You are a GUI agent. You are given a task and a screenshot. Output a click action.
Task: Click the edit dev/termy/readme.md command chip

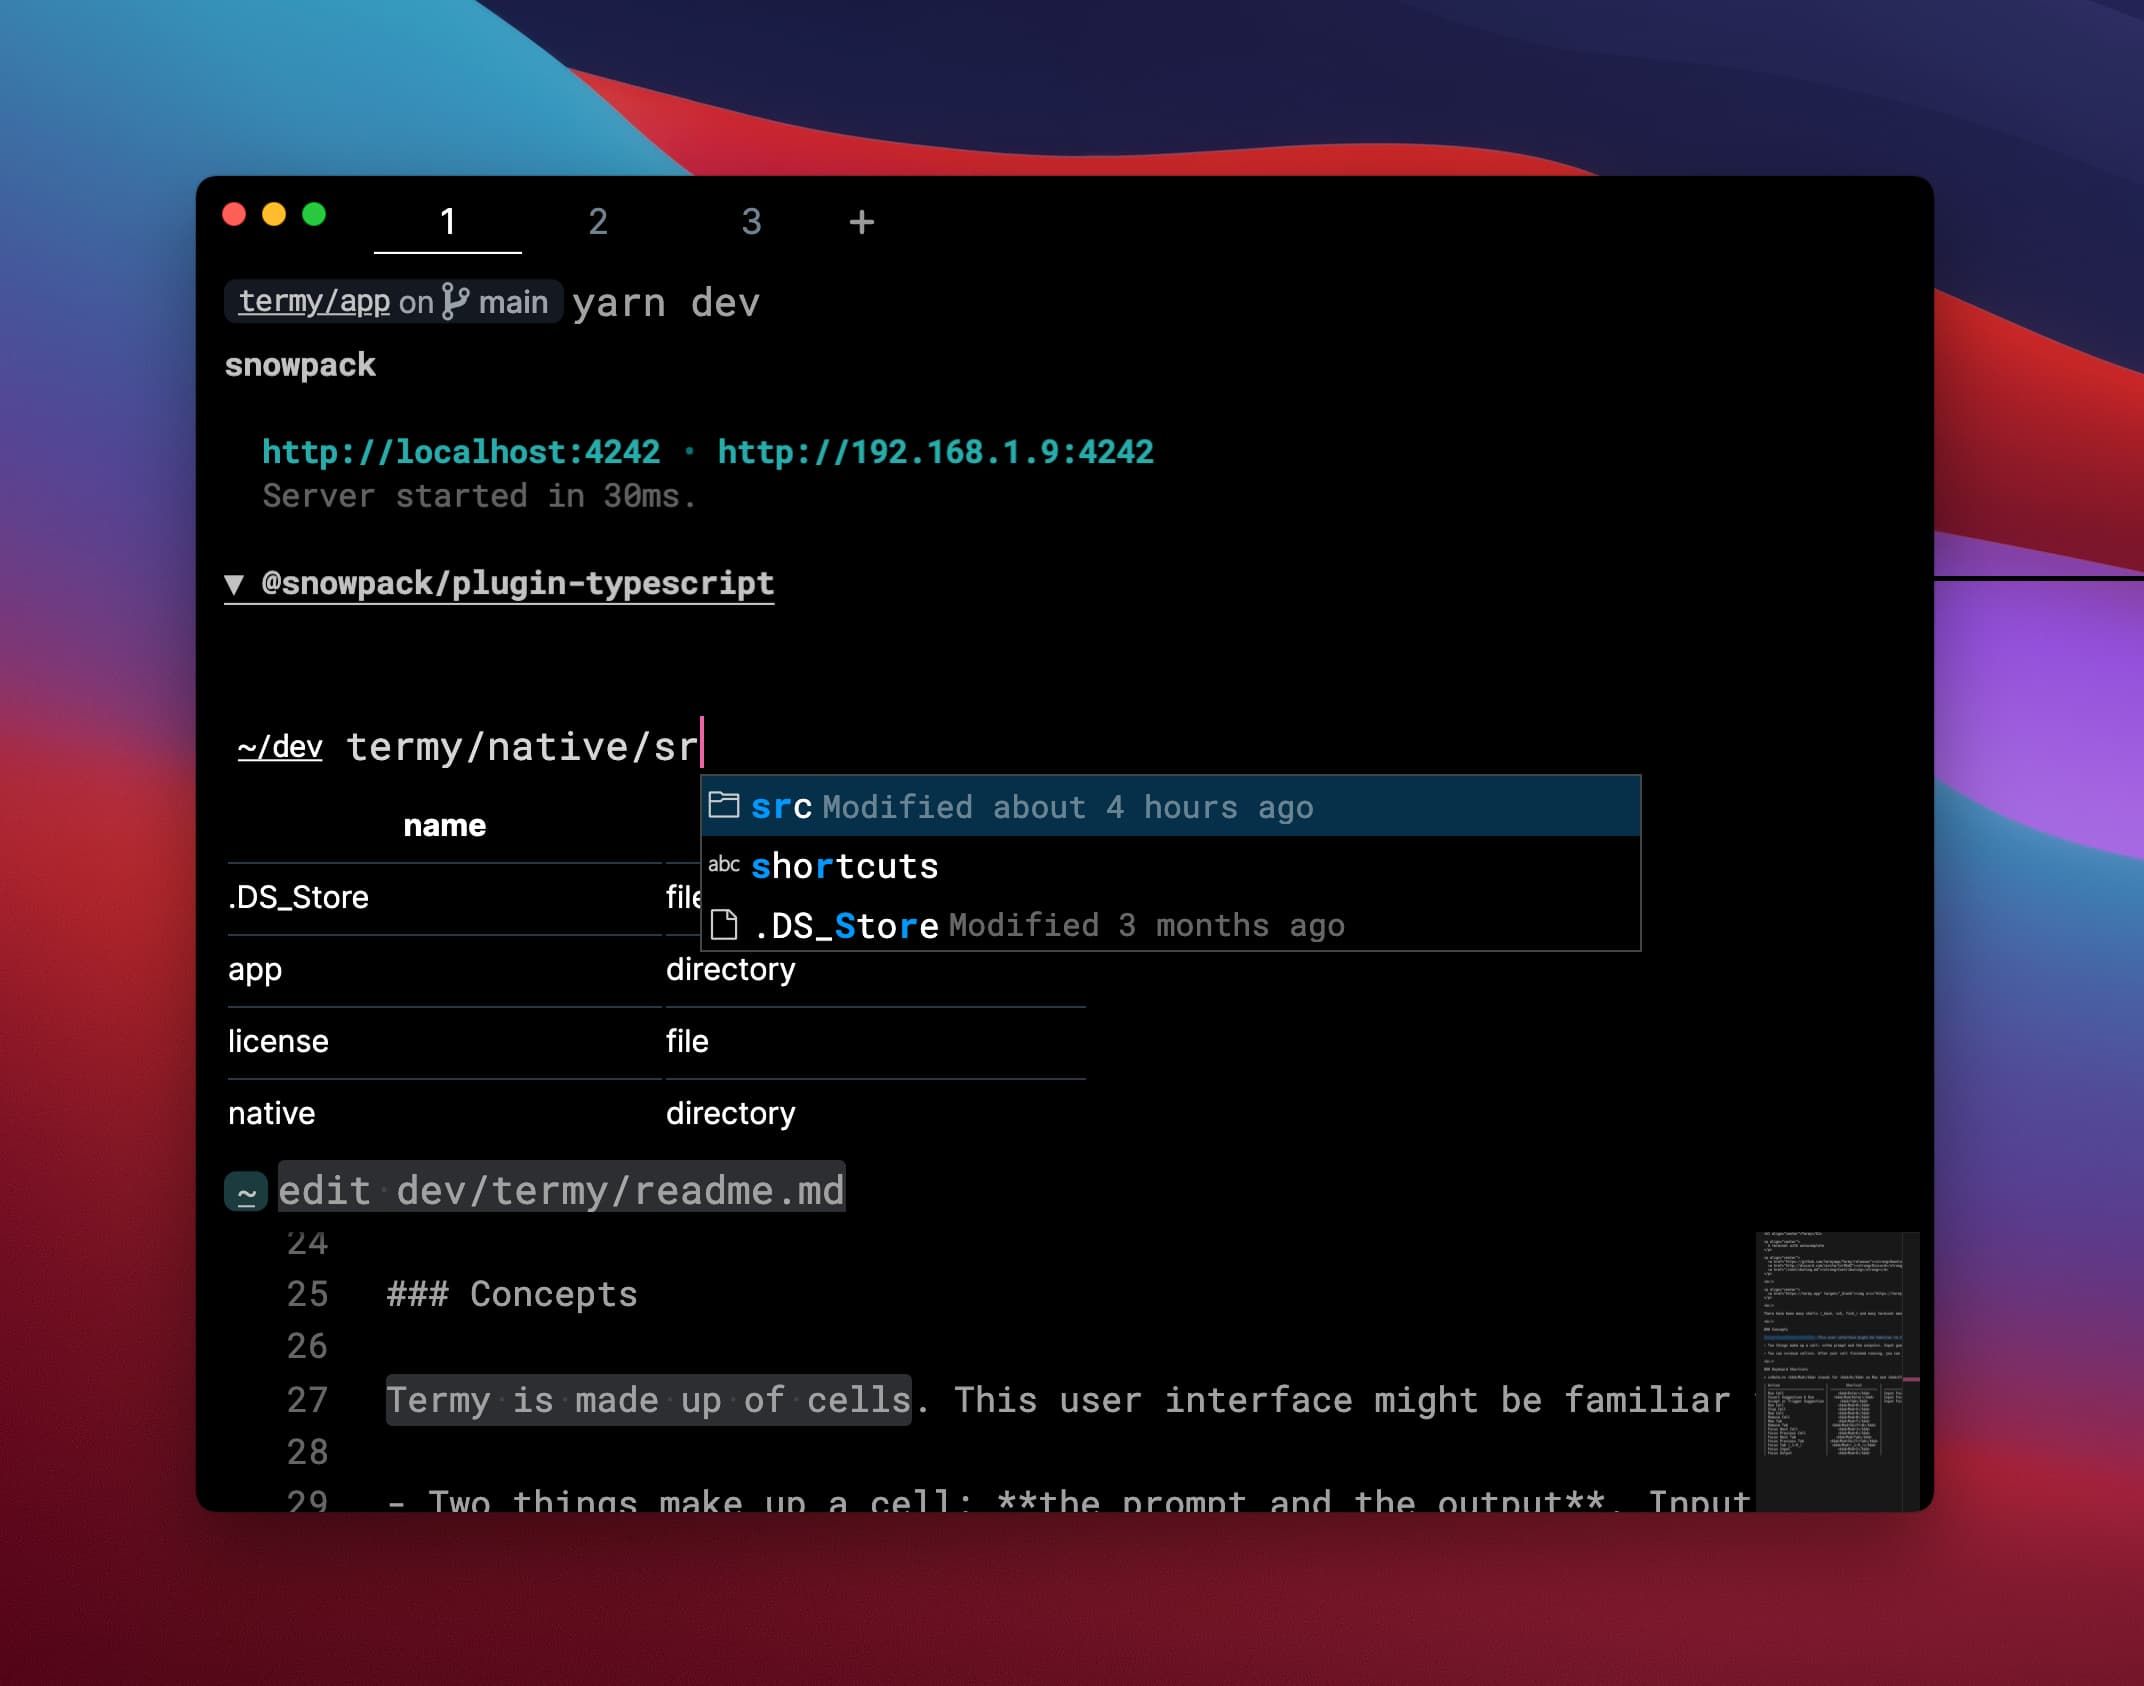tap(560, 1190)
